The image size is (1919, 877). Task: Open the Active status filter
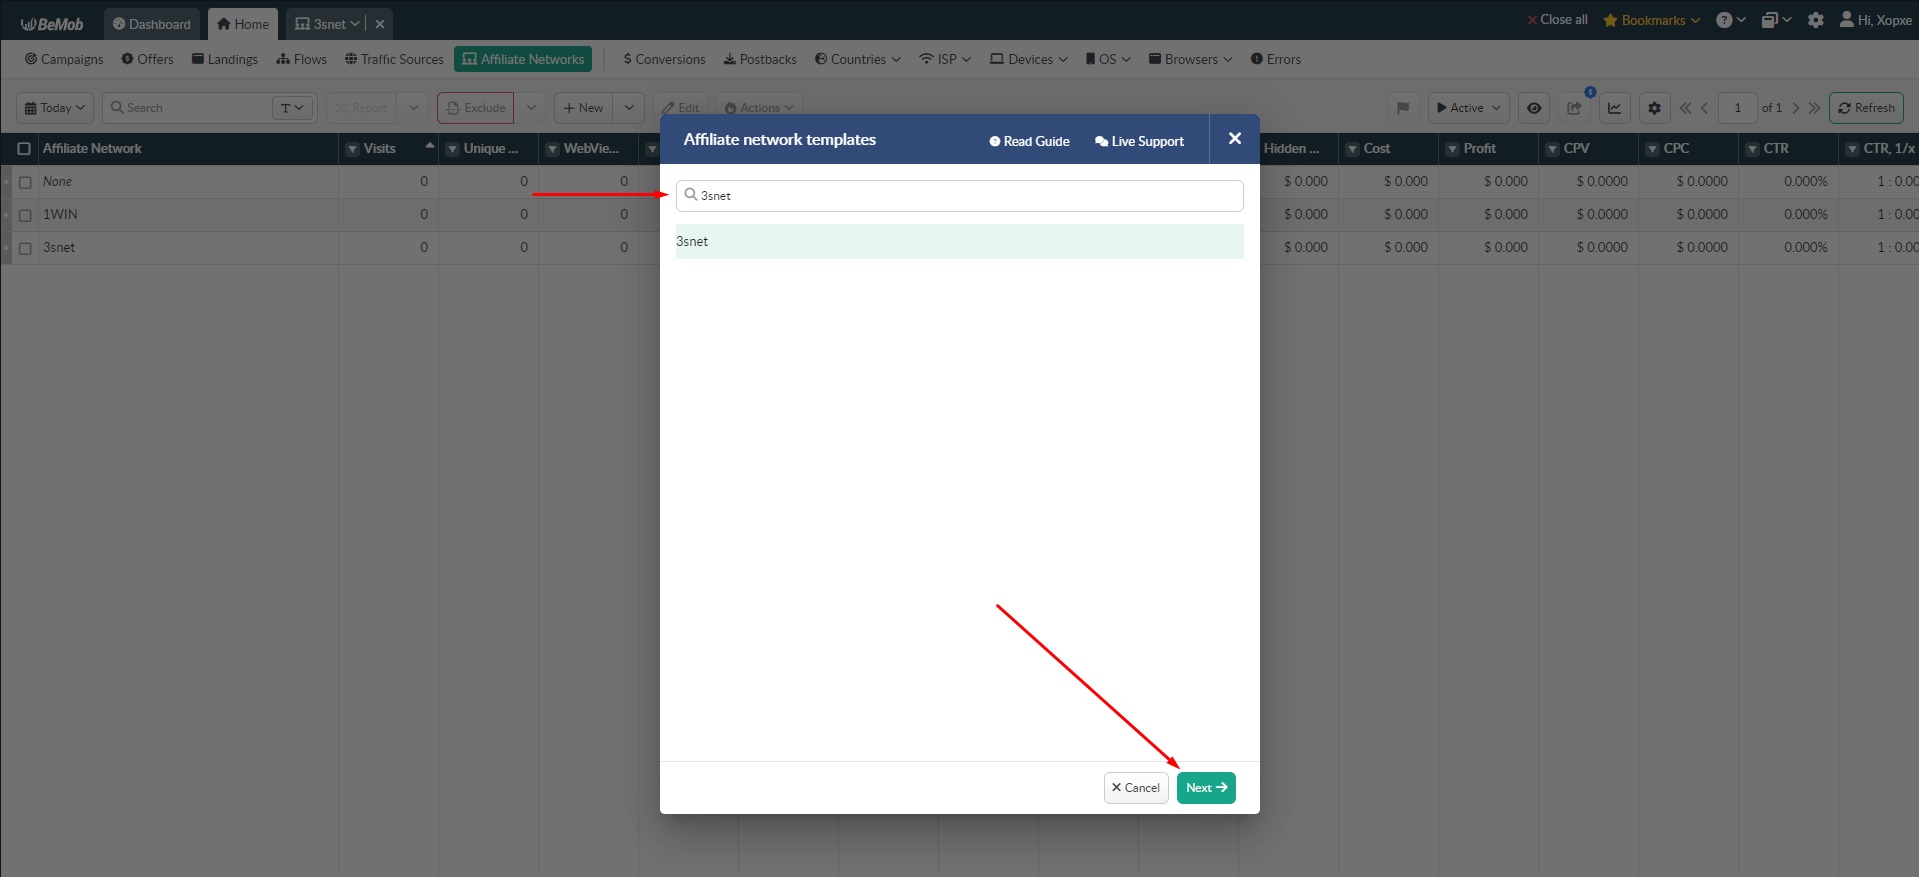(1468, 108)
